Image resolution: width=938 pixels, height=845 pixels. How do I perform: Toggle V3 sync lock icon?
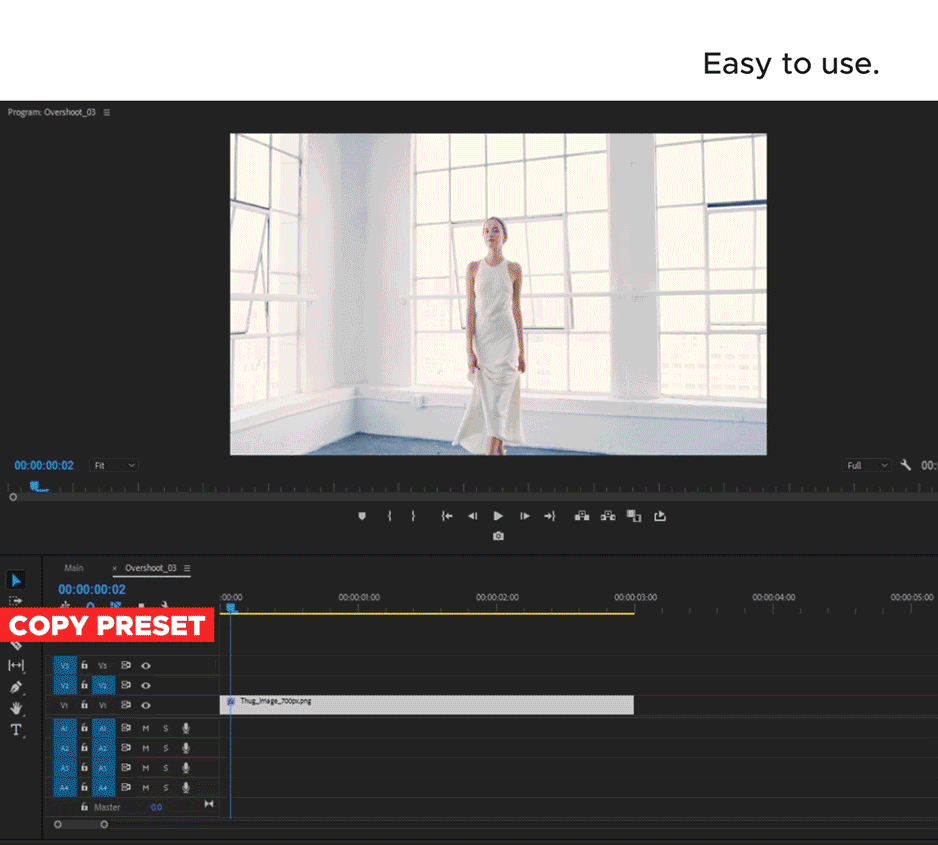click(x=126, y=665)
